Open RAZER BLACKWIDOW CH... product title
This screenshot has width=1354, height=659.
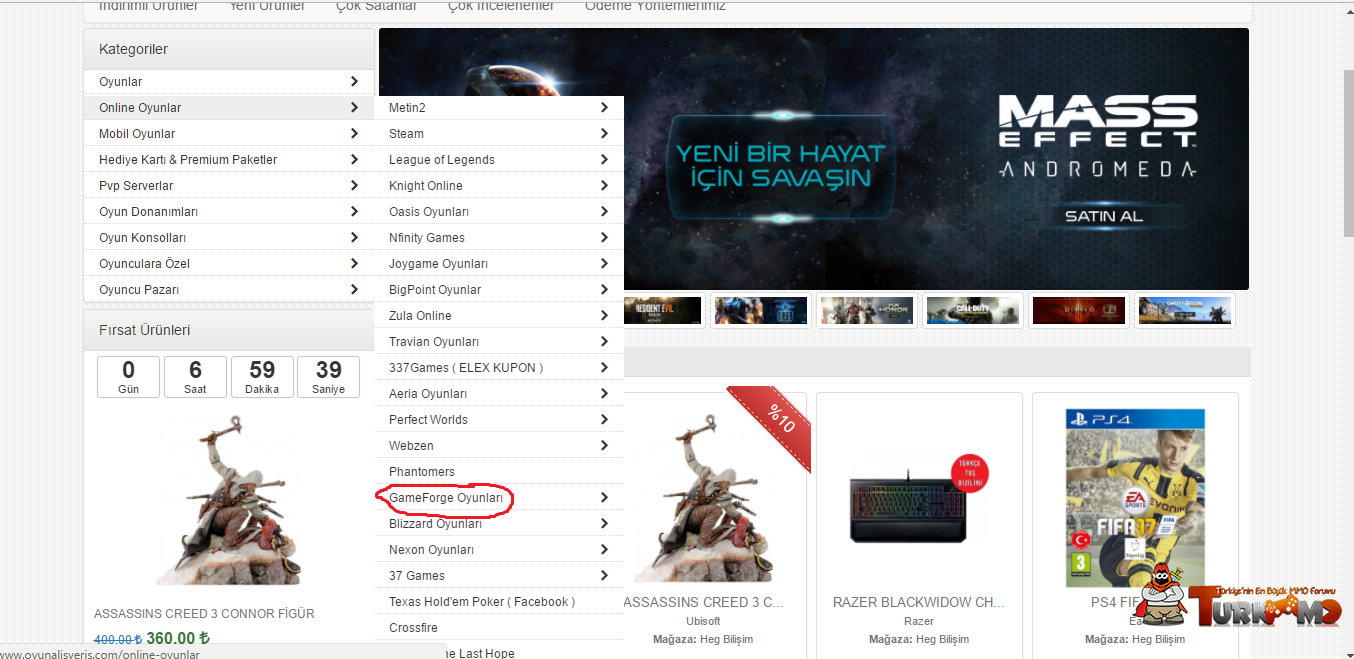click(919, 603)
